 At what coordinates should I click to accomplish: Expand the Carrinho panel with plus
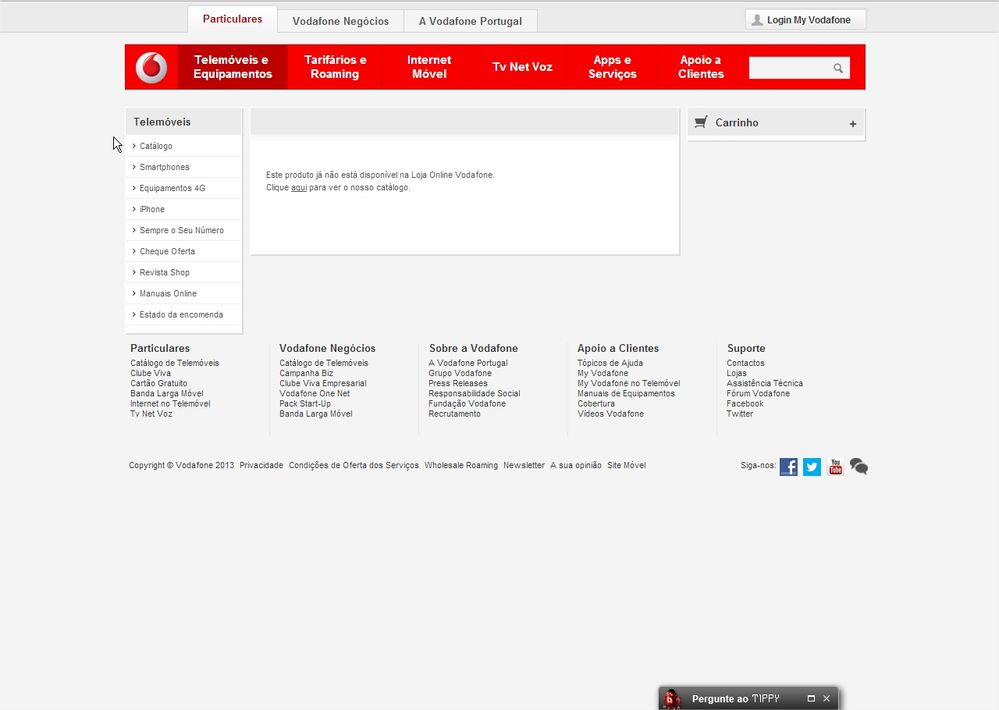pos(853,124)
